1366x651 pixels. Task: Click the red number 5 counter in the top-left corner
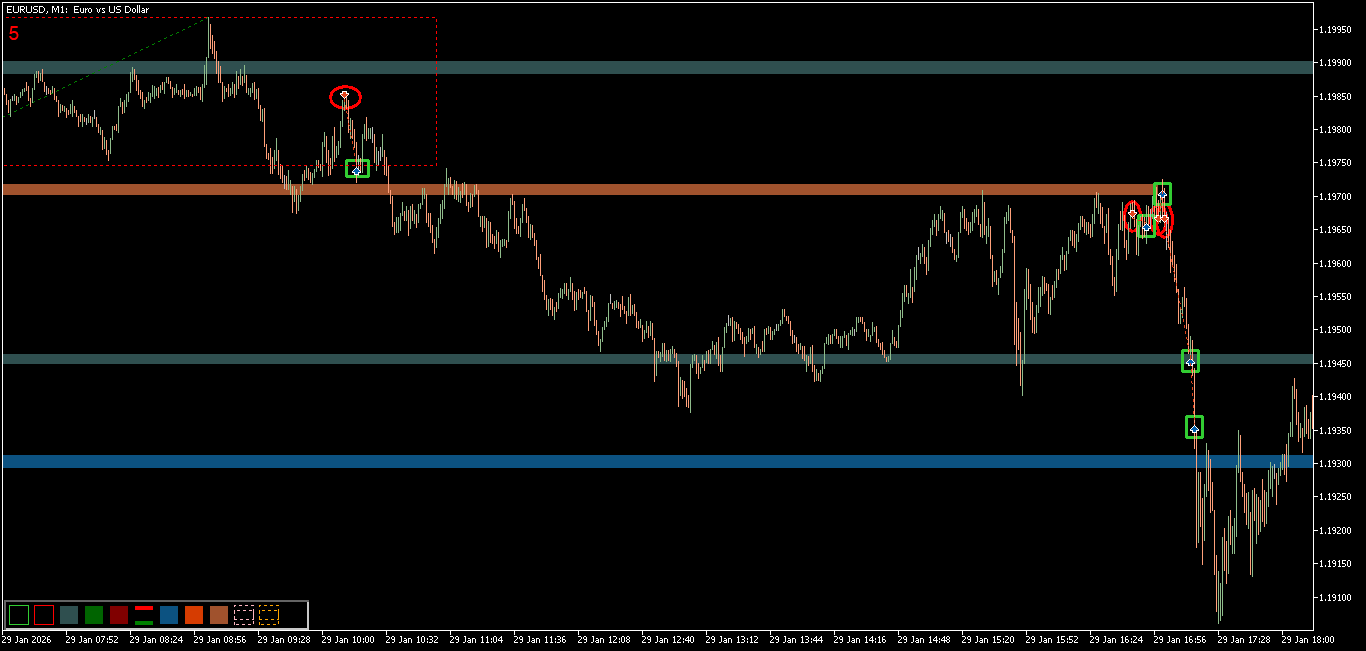(x=13, y=33)
